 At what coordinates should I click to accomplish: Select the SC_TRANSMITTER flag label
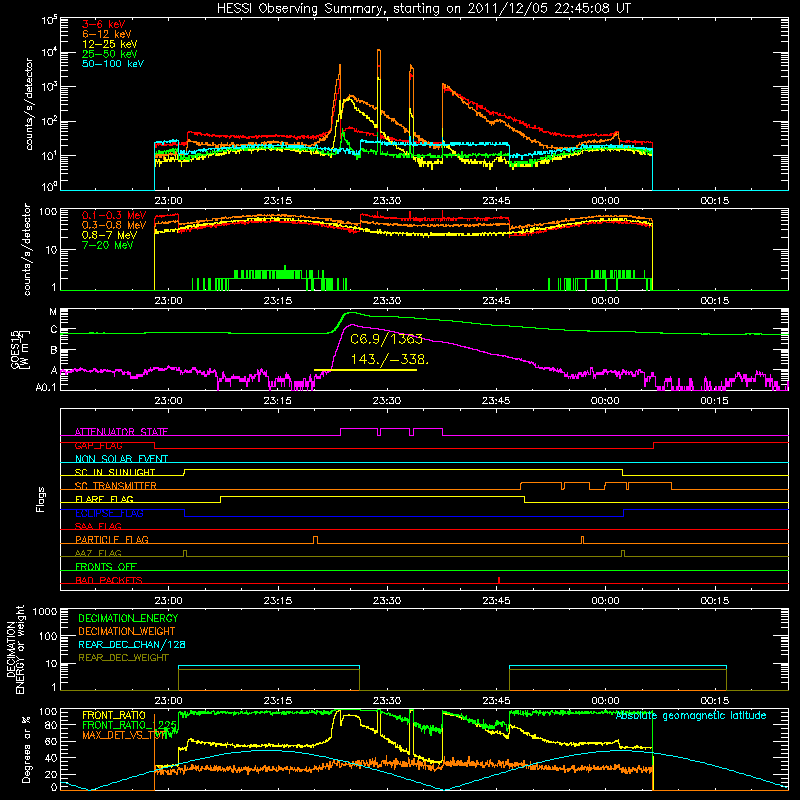115,486
